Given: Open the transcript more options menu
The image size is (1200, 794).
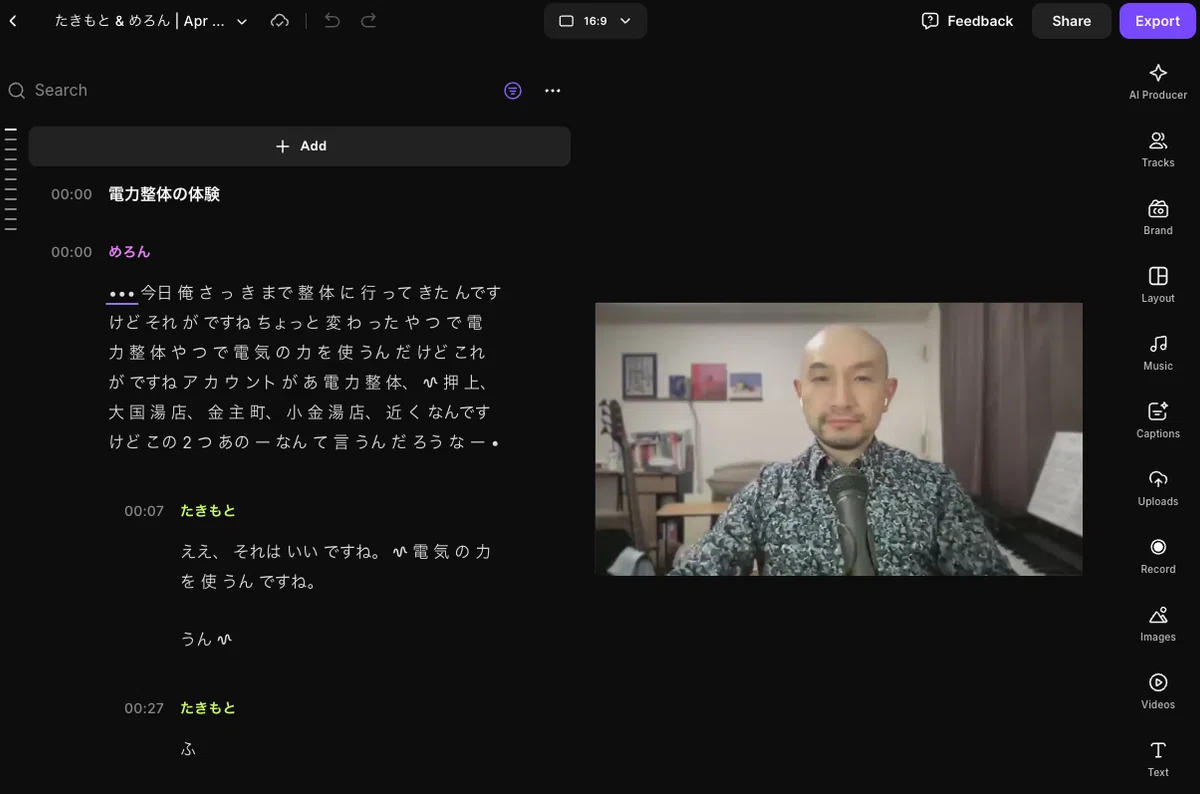Looking at the screenshot, I should click(553, 91).
